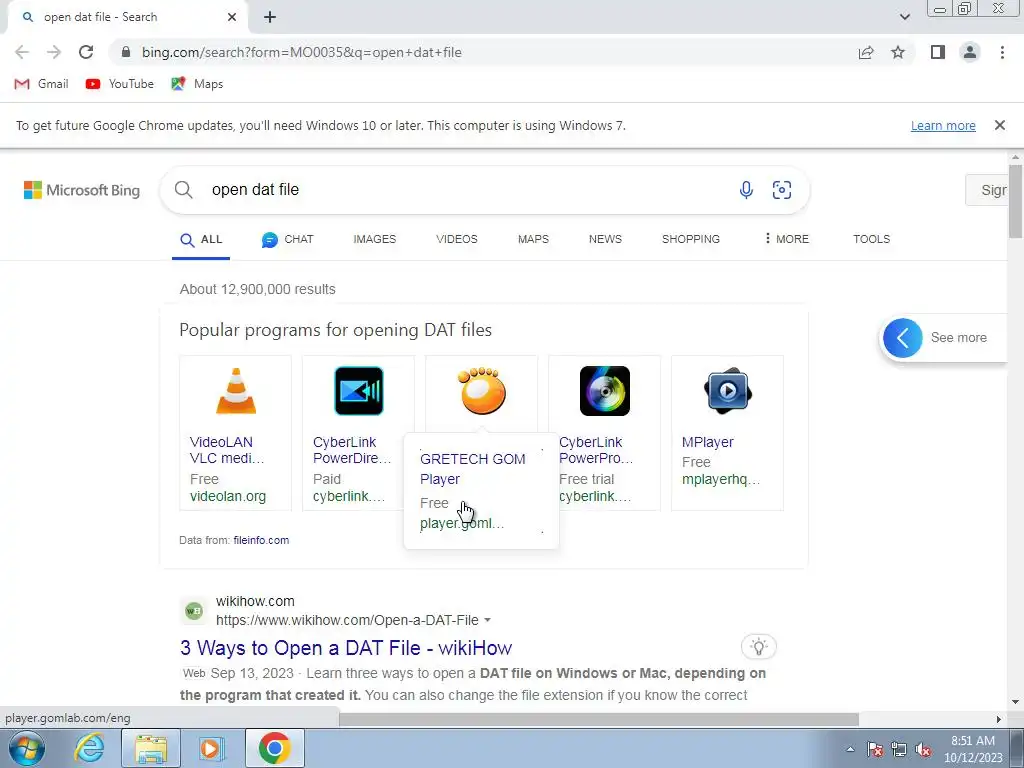Image resolution: width=1024 pixels, height=768 pixels.
Task: Share this page using the share icon
Action: pyautogui.click(x=866, y=52)
